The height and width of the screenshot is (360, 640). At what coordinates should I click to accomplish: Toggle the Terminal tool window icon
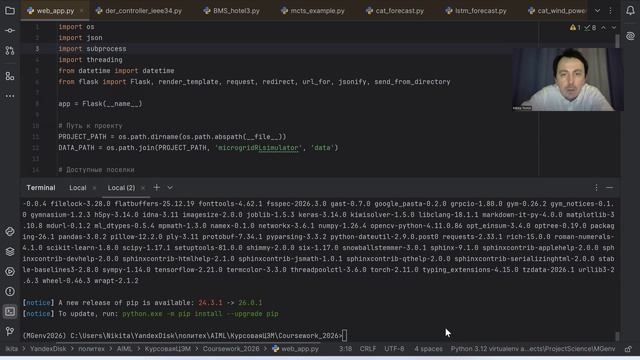(10, 311)
